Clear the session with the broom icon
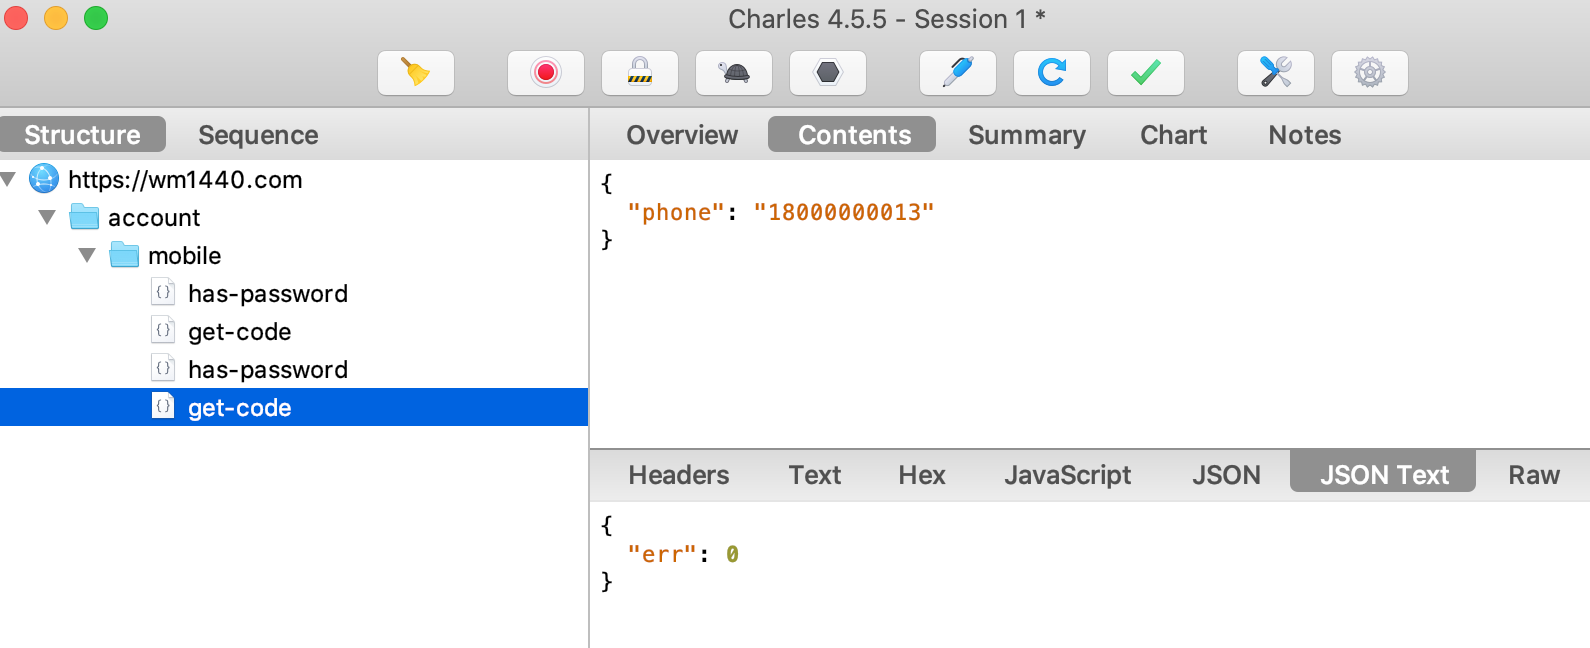The image size is (1590, 648). [416, 73]
